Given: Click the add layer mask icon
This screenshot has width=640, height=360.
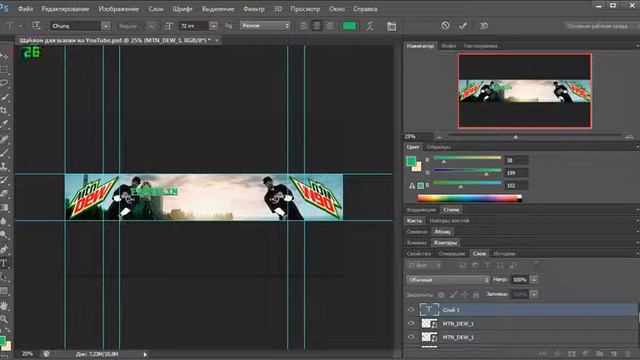Looking at the screenshot, I should [571, 353].
